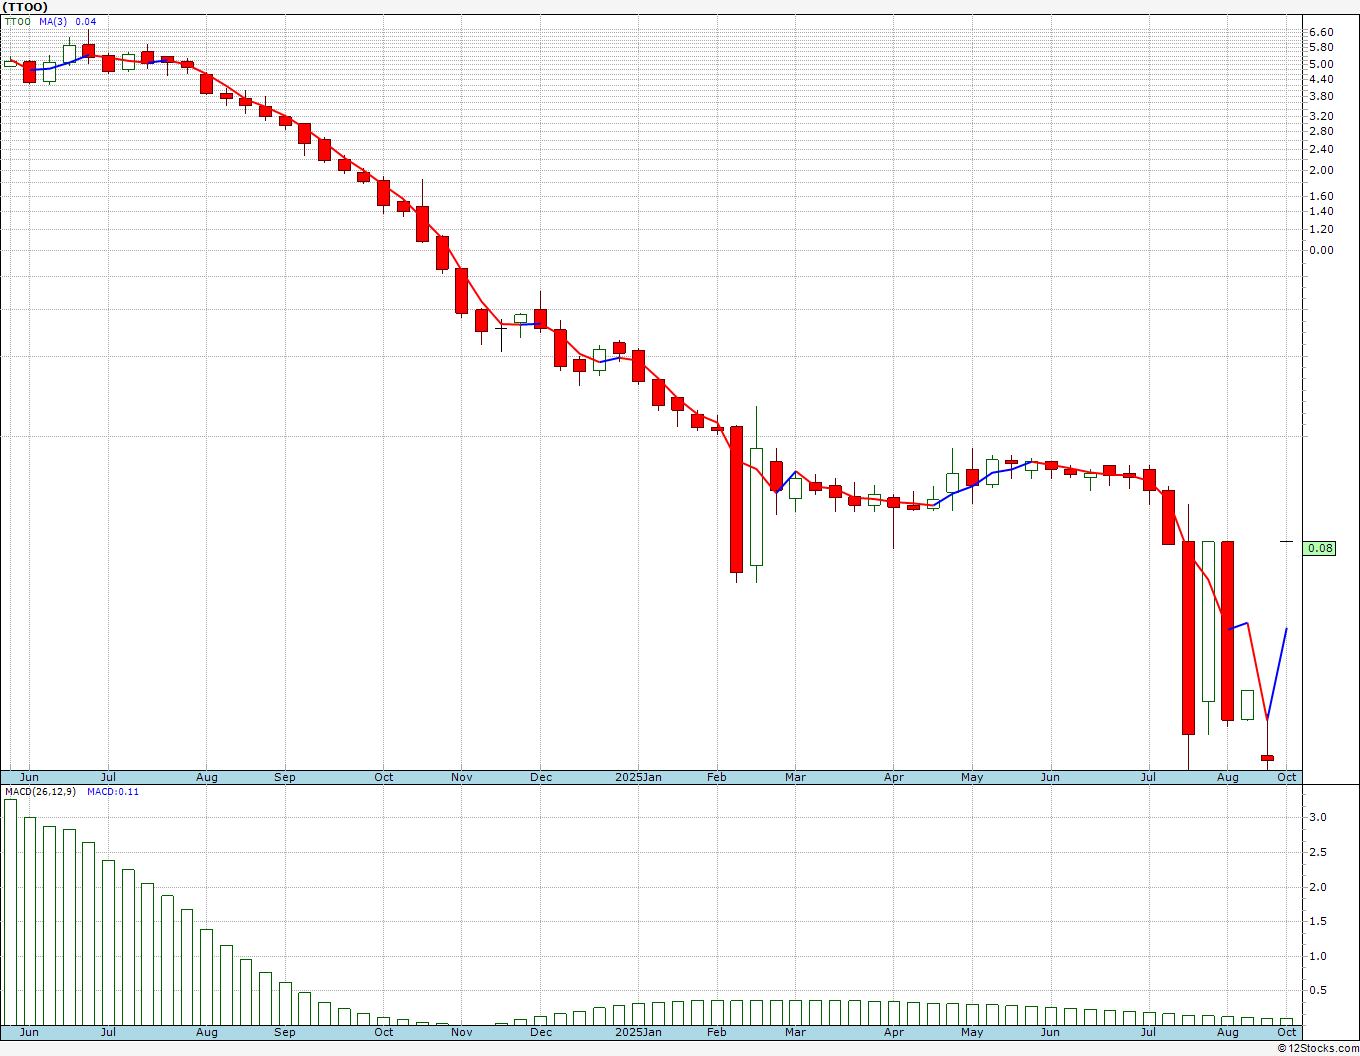Click the 3.0 MACD axis label
This screenshot has width=1360, height=1056.
click(1318, 818)
